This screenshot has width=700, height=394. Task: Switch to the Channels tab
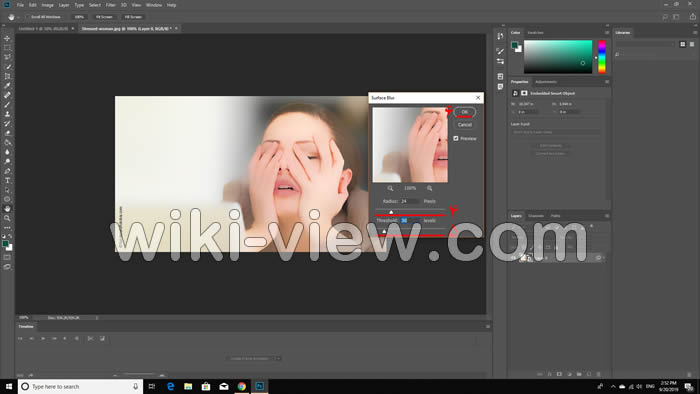click(x=536, y=216)
